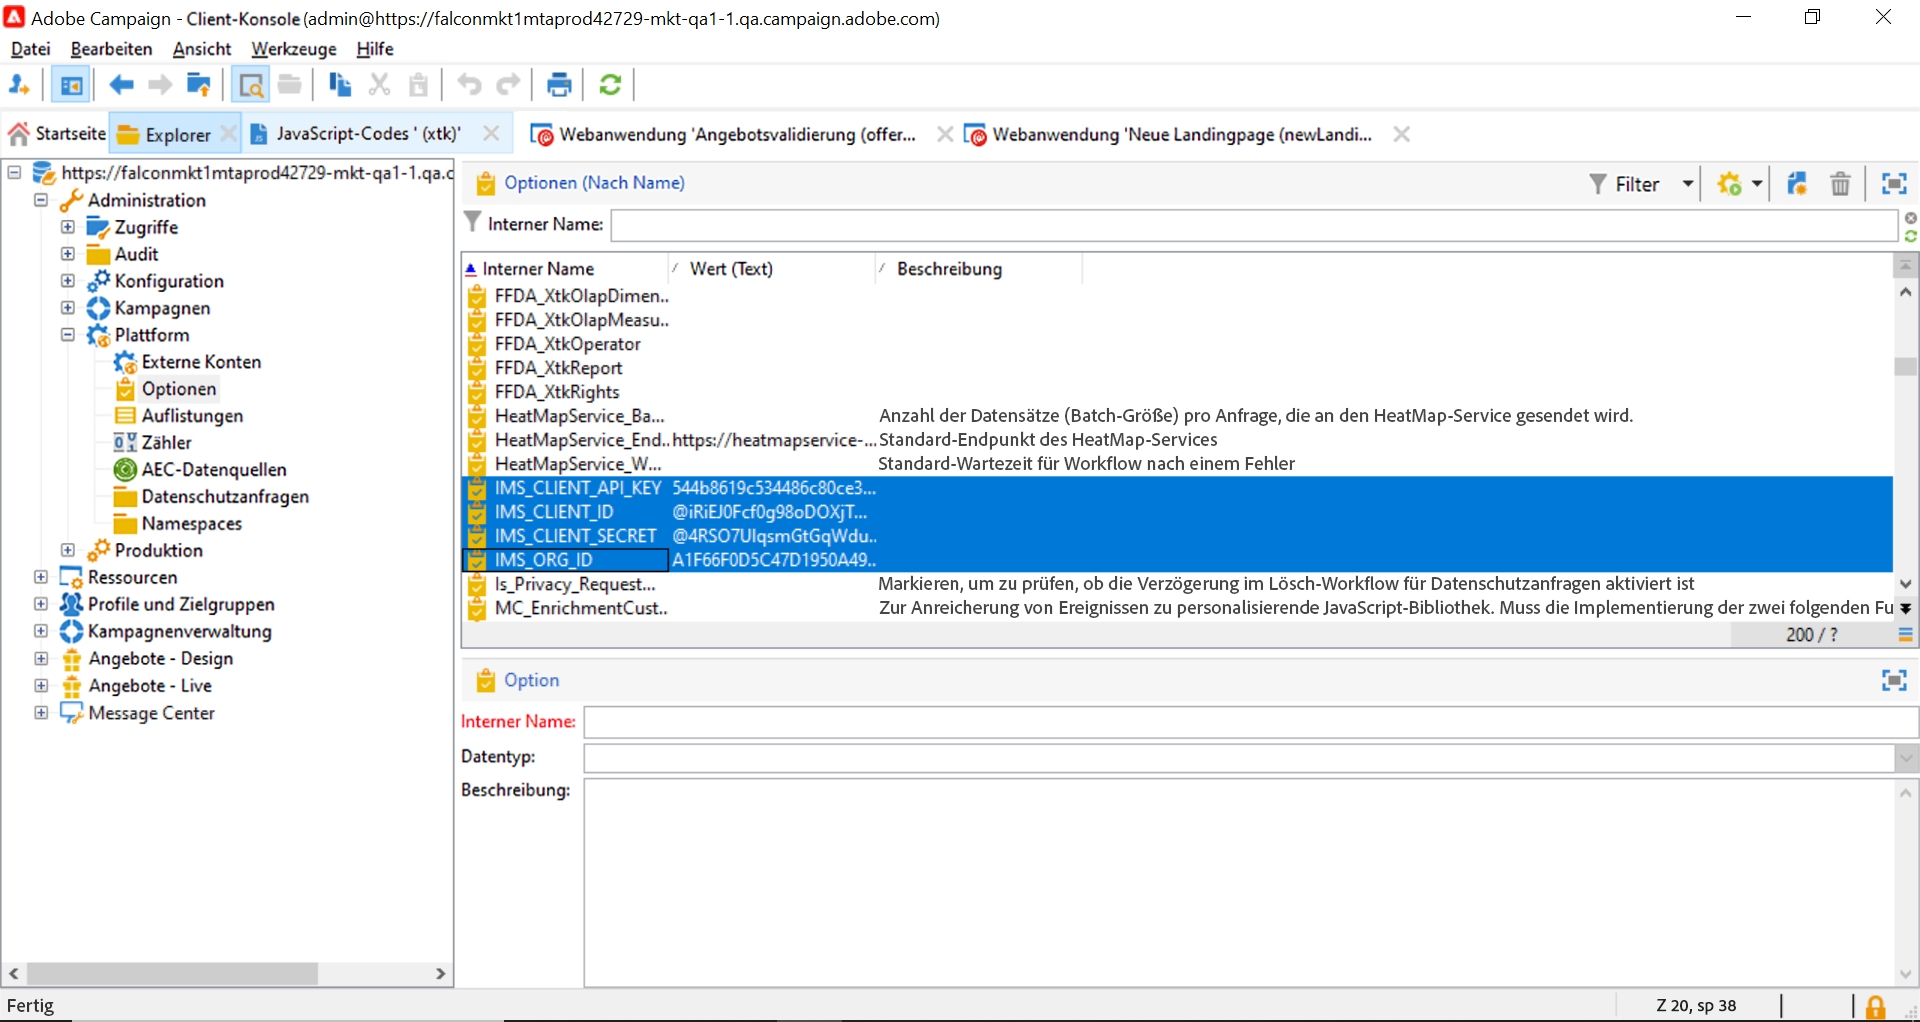The height and width of the screenshot is (1022, 1920).
Task: Click the new connection user icon
Action: coord(19,85)
